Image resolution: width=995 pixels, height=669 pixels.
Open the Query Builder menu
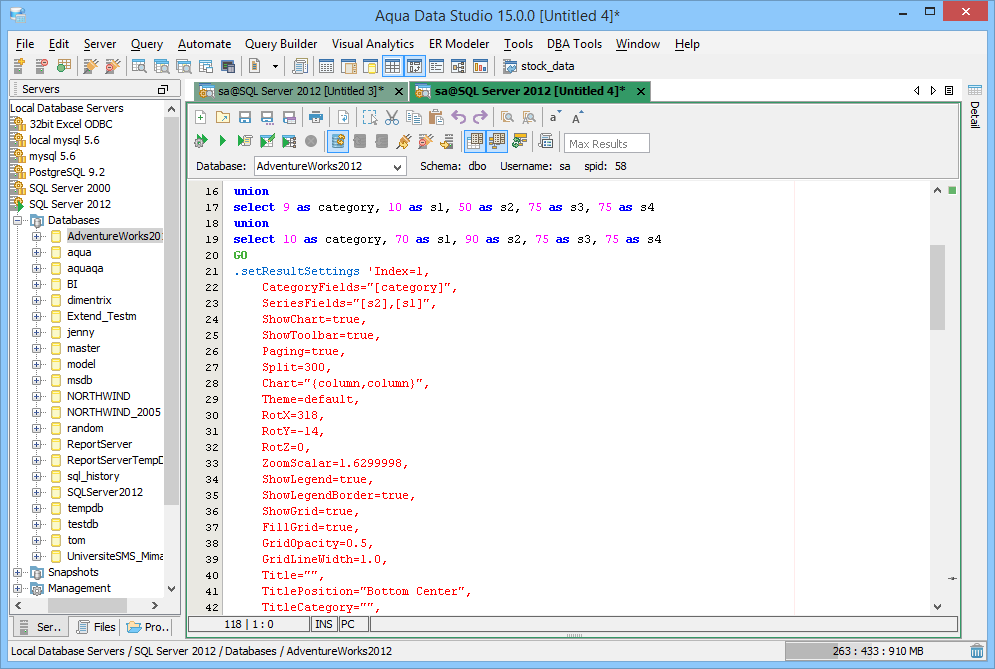click(281, 44)
